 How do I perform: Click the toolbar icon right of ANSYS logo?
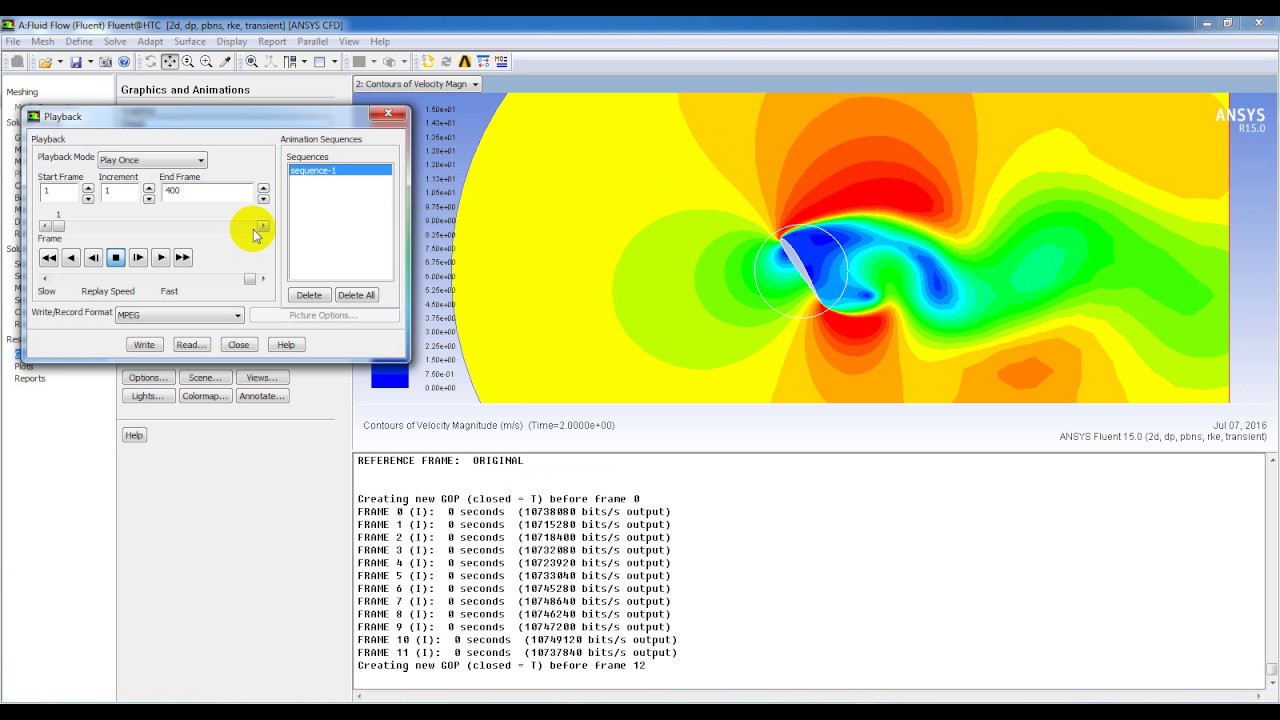pos(483,62)
